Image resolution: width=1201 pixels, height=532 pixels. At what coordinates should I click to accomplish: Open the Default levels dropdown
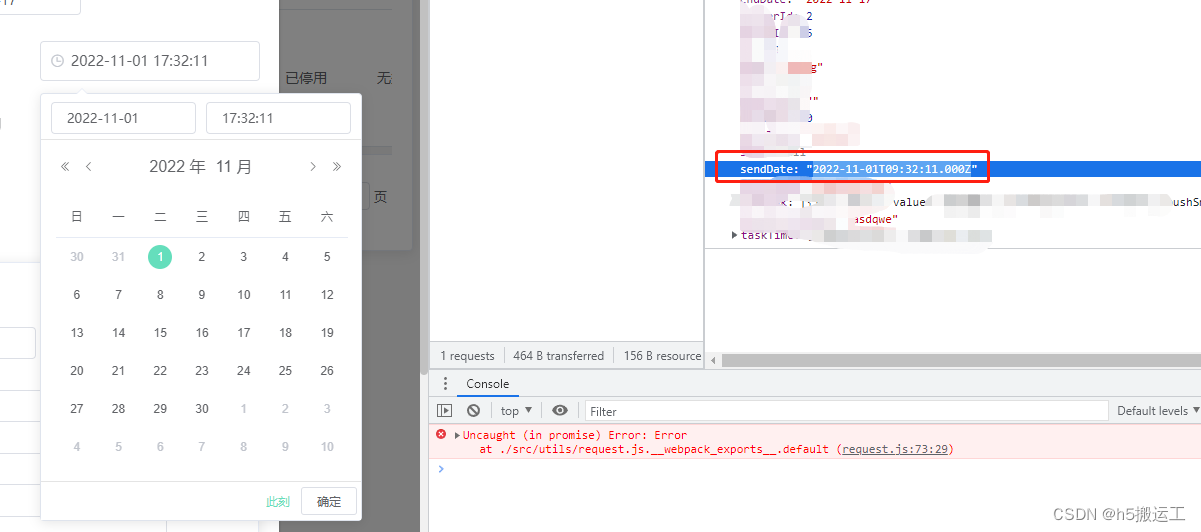tap(1158, 411)
